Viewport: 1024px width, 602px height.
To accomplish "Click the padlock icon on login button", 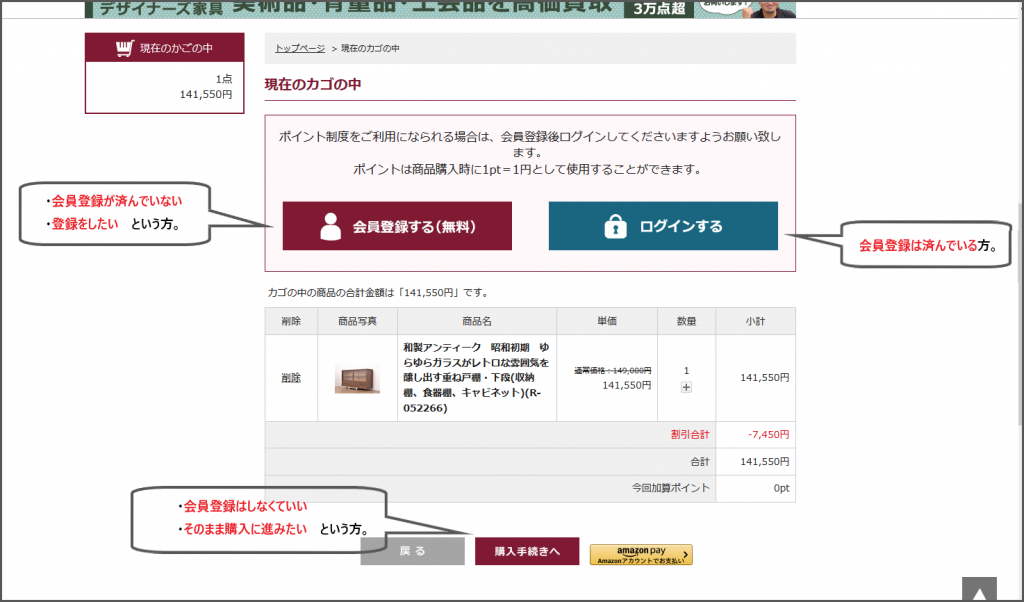I will (615, 226).
